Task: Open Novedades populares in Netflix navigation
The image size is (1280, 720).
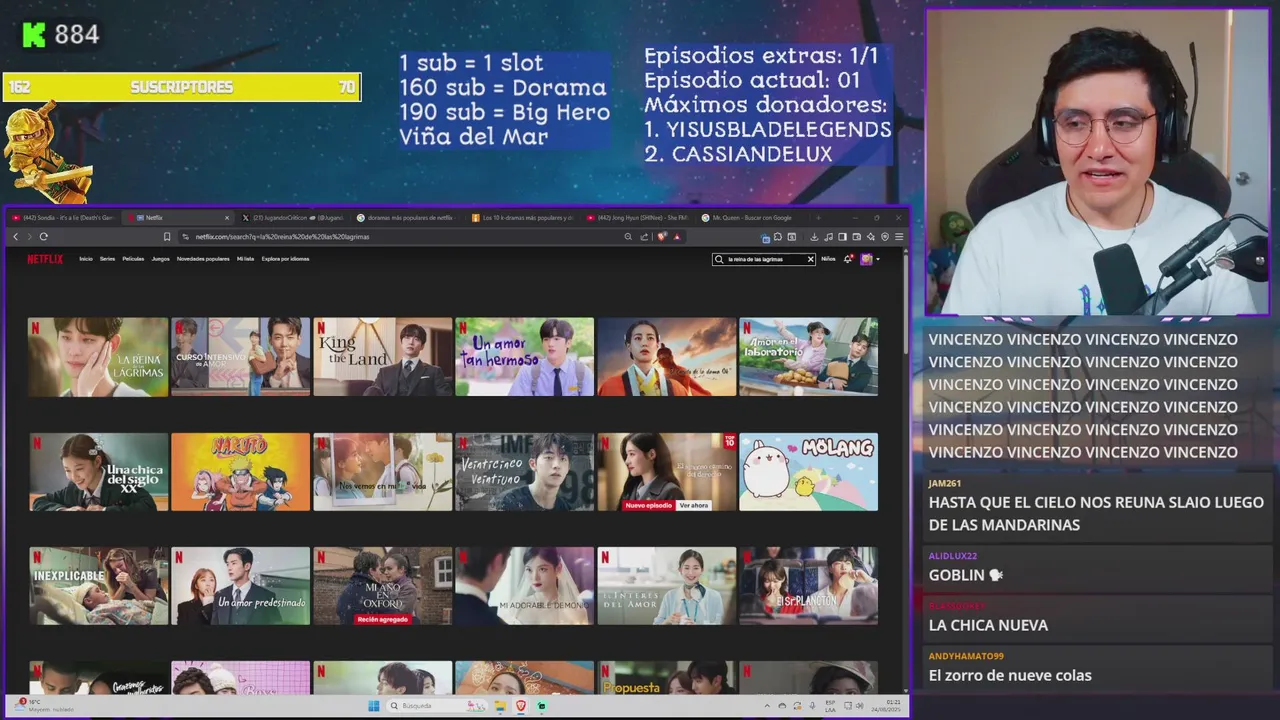Action: [203, 259]
